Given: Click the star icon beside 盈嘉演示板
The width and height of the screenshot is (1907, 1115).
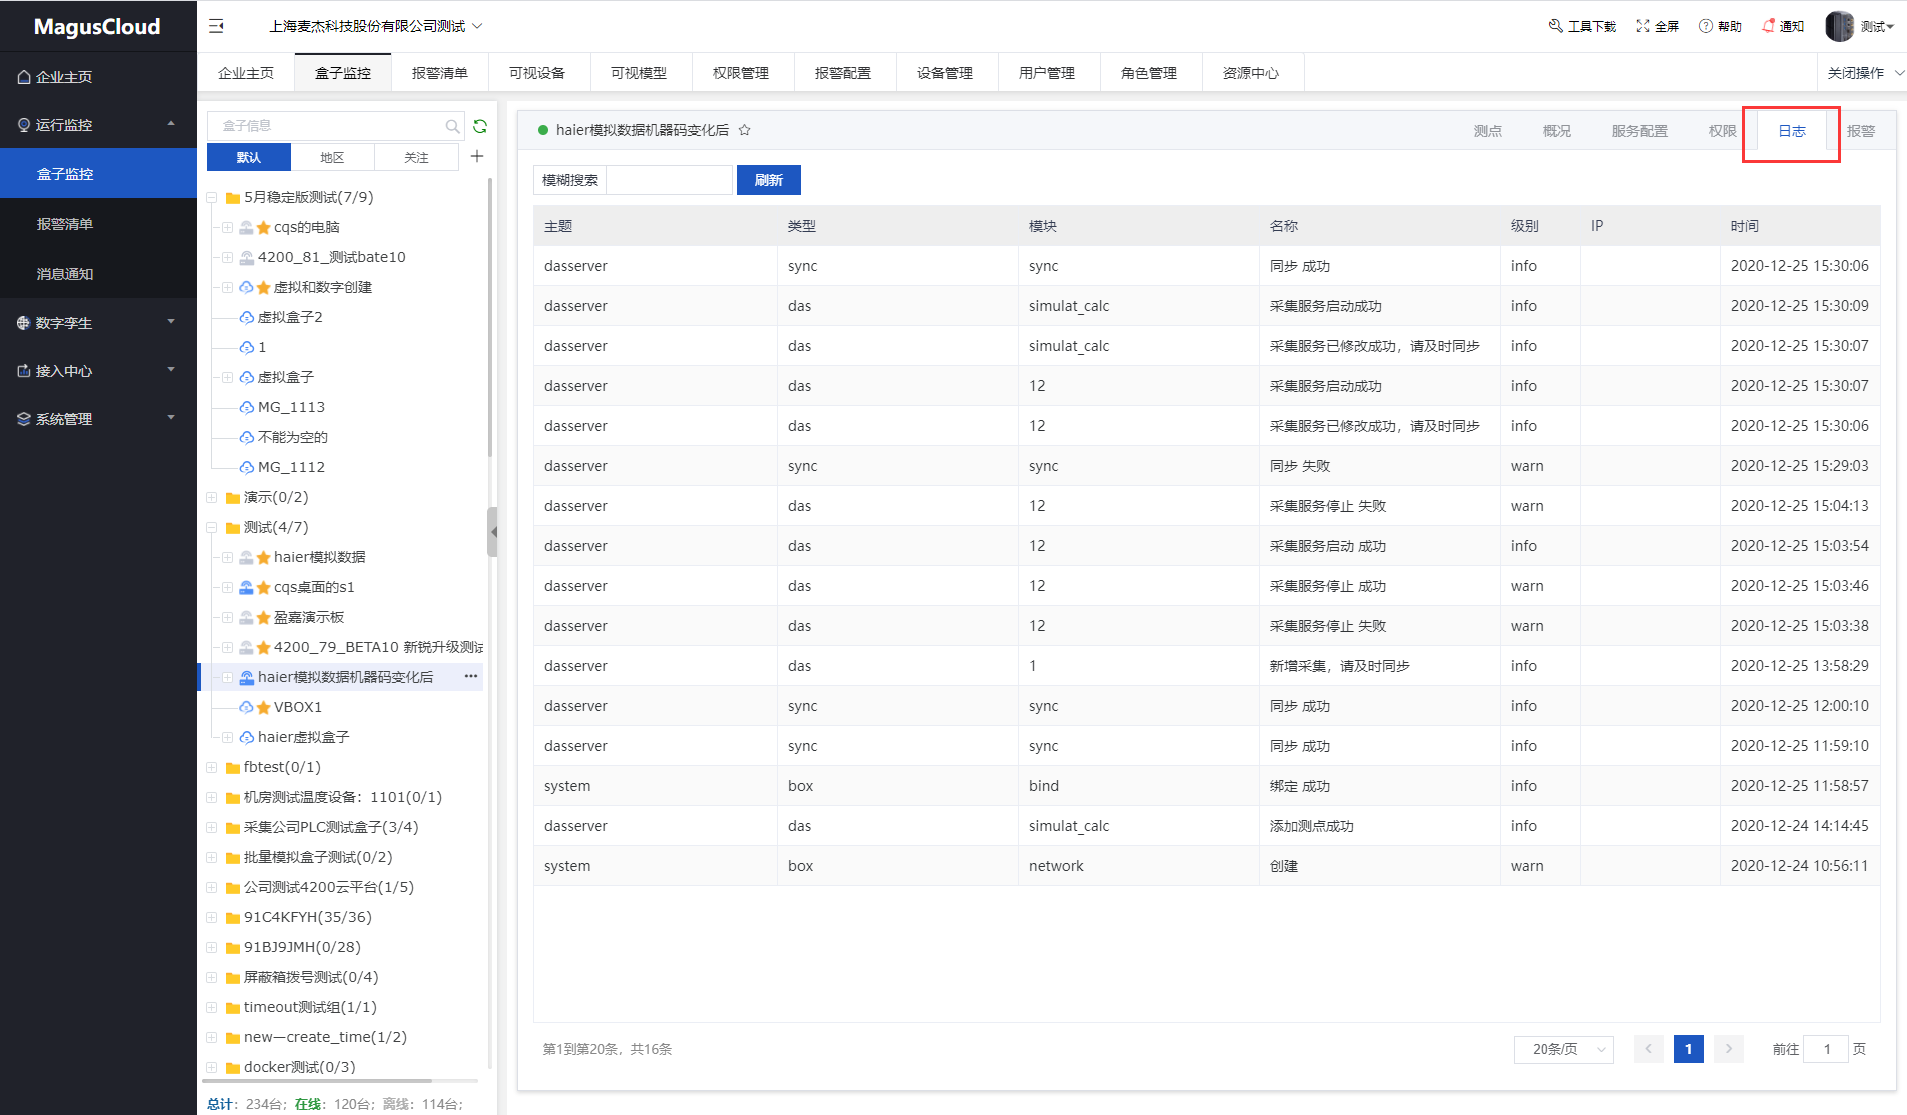Looking at the screenshot, I should click(x=264, y=618).
